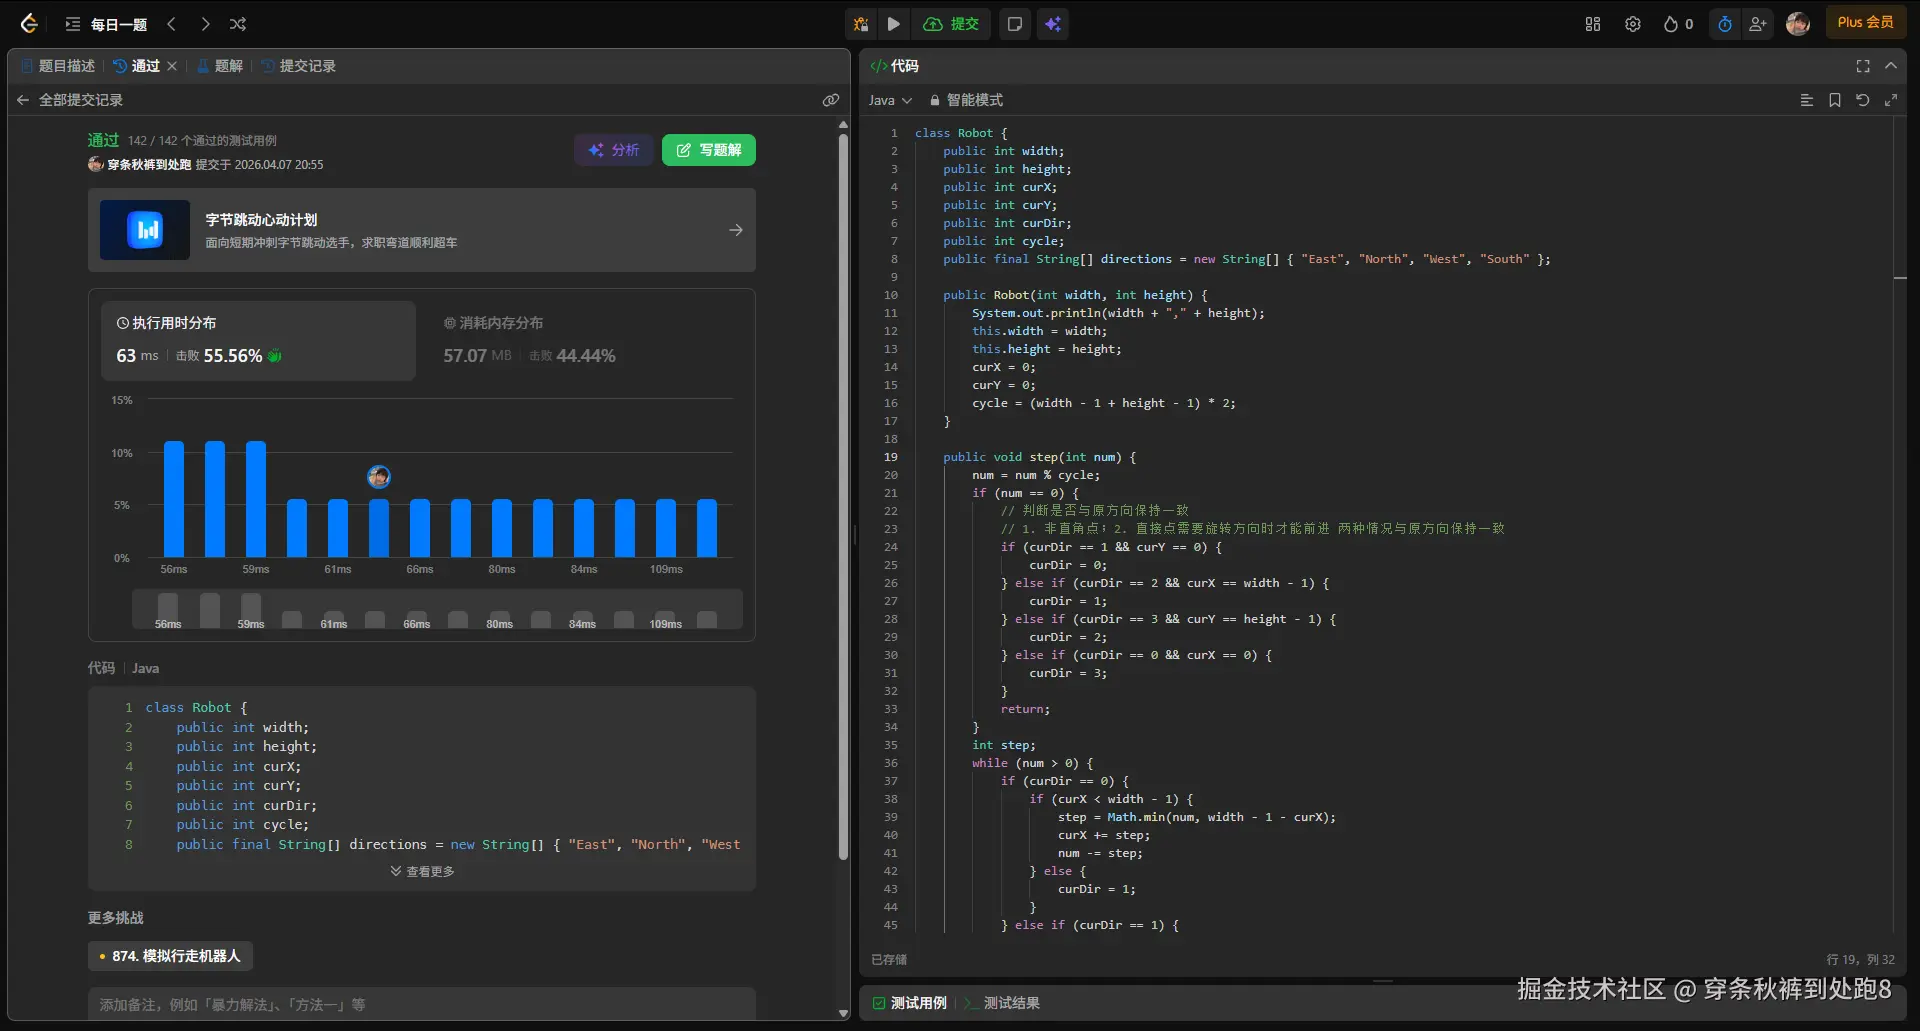Click the 添加备注 notes input field
Image resolution: width=1920 pixels, height=1031 pixels.
(x=420, y=1004)
